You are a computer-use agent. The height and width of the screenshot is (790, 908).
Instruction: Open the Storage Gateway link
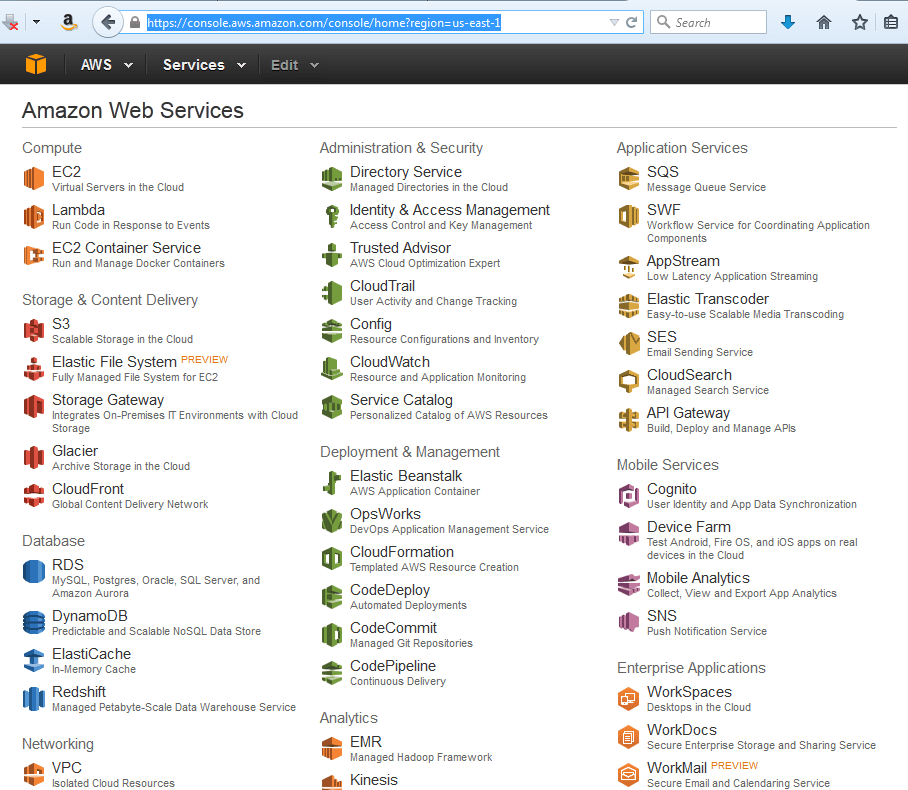pos(108,400)
